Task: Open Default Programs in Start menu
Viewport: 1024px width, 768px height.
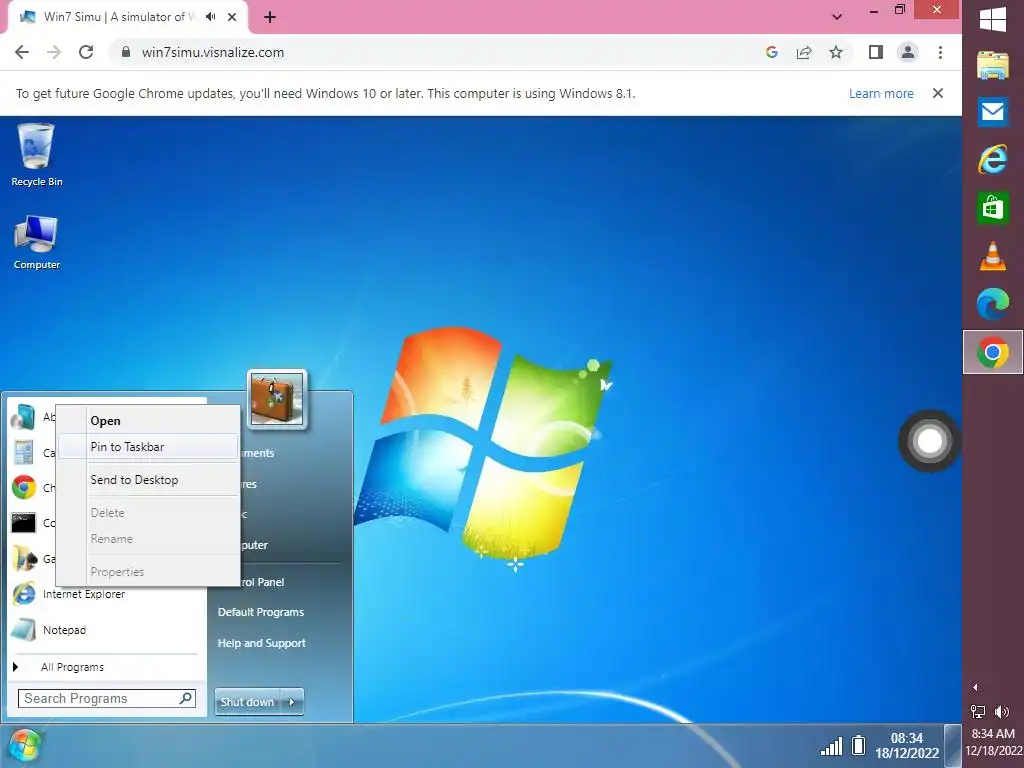Action: pos(261,612)
